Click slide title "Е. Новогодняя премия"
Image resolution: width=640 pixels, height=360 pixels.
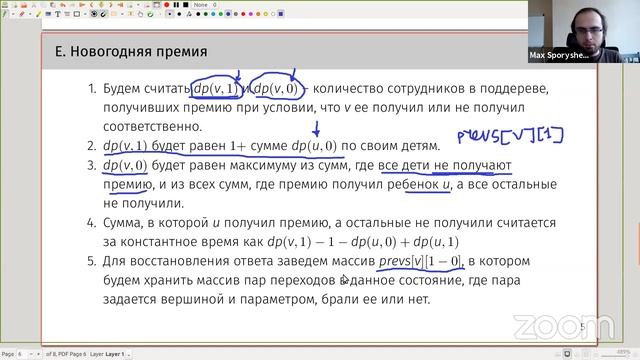131,52
